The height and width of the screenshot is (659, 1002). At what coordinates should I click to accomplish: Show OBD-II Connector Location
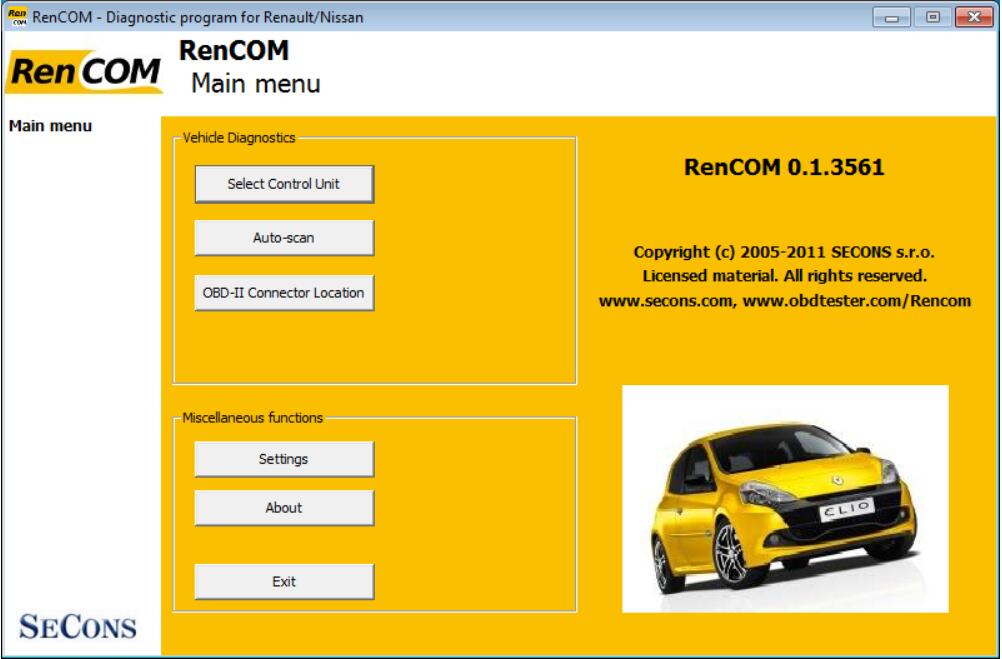[x=284, y=293]
